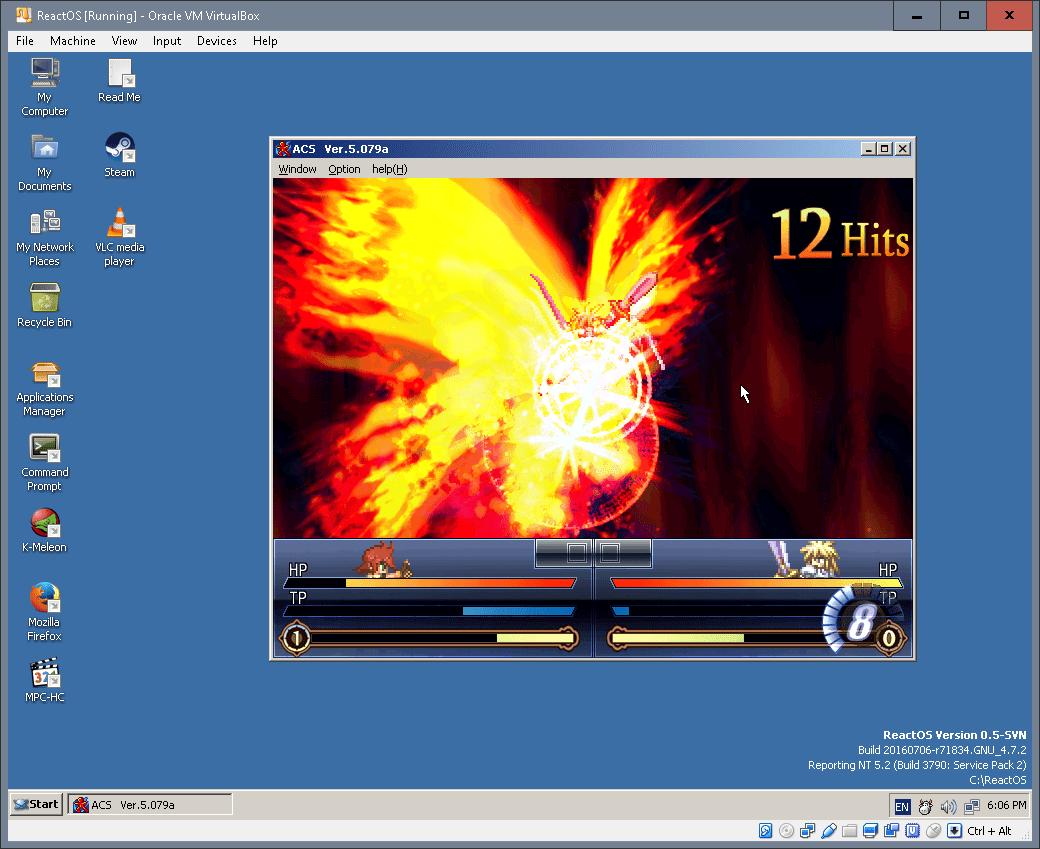Click player one's yellow power gauge
Screen dimensions: 1040x849
pyautogui.click(x=438, y=638)
